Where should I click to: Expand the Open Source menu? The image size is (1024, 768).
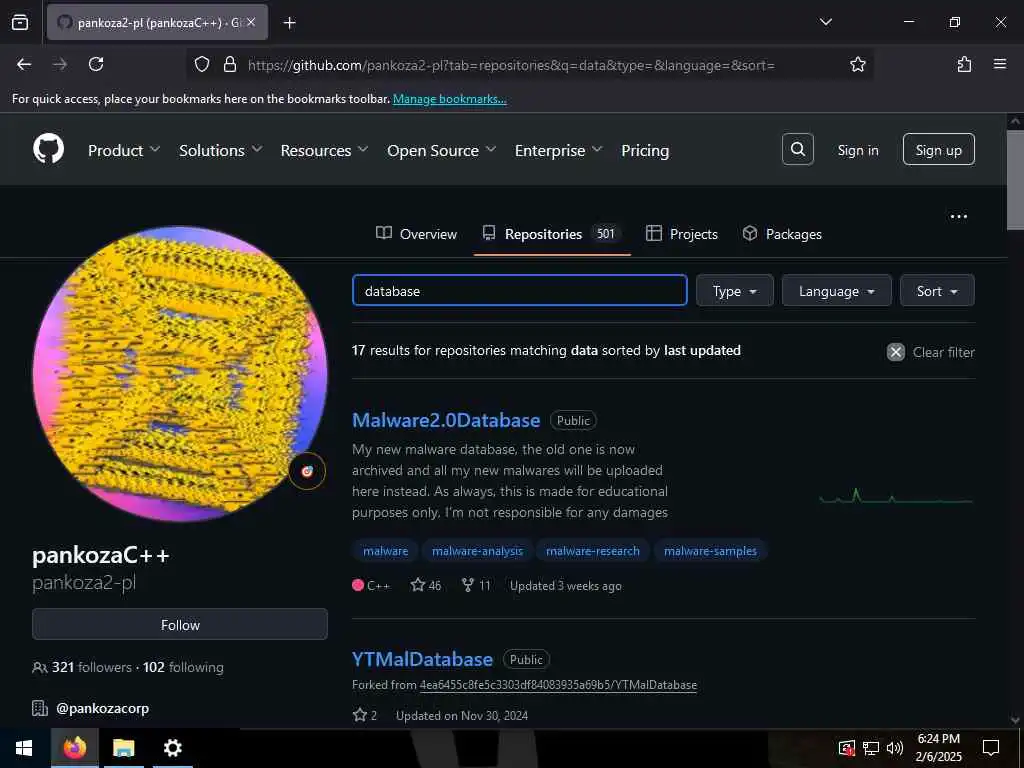click(441, 150)
